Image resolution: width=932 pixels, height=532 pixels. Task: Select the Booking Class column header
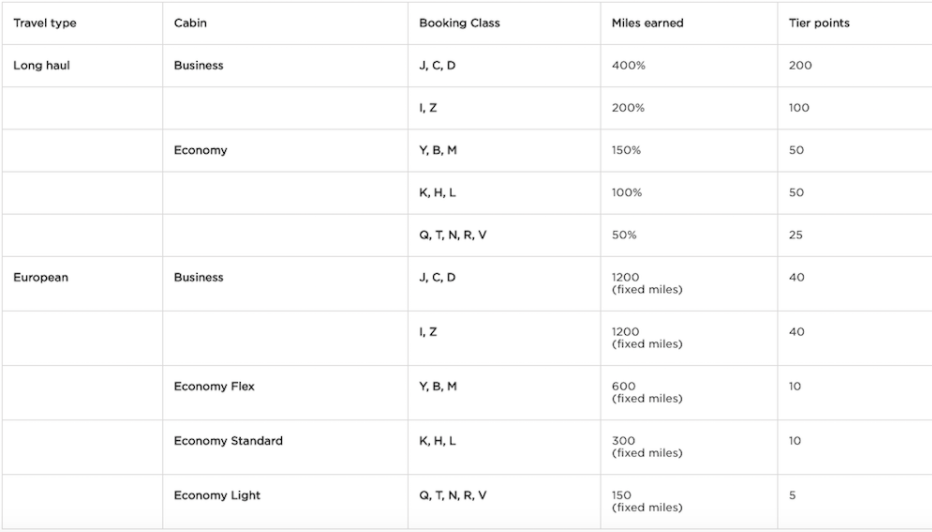459,23
